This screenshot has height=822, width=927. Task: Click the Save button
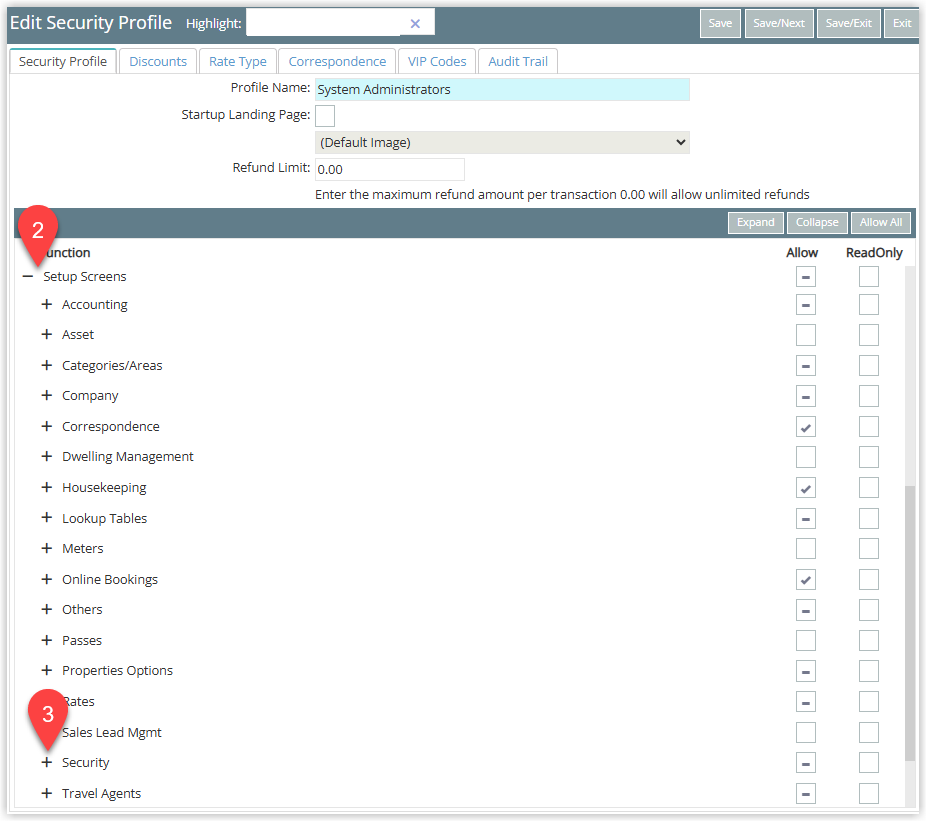[720, 24]
